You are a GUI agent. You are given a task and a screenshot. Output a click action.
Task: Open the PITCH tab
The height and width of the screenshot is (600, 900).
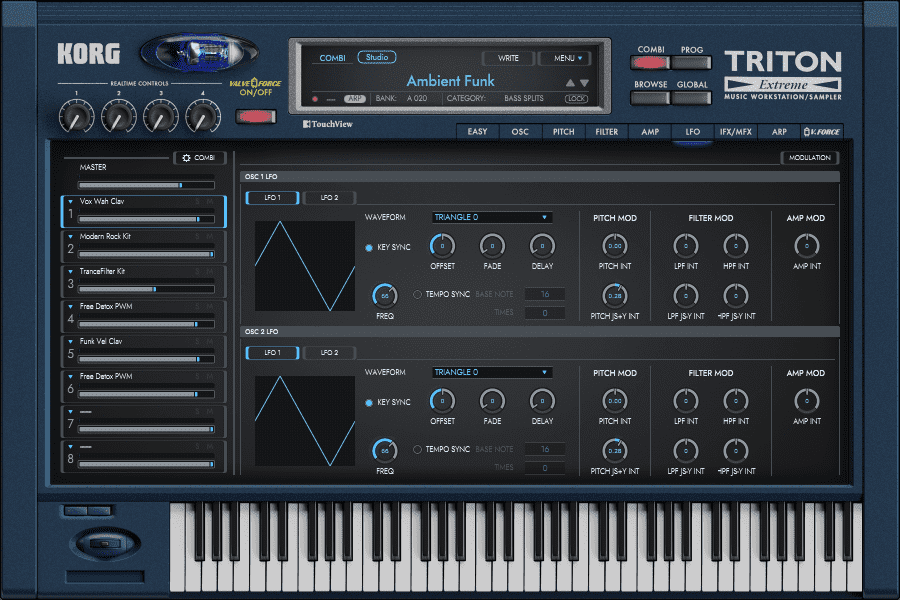point(564,132)
